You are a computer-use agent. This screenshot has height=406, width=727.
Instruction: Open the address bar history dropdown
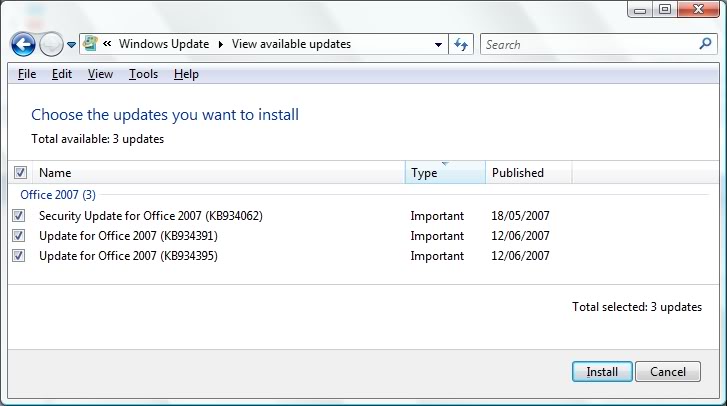[438, 44]
